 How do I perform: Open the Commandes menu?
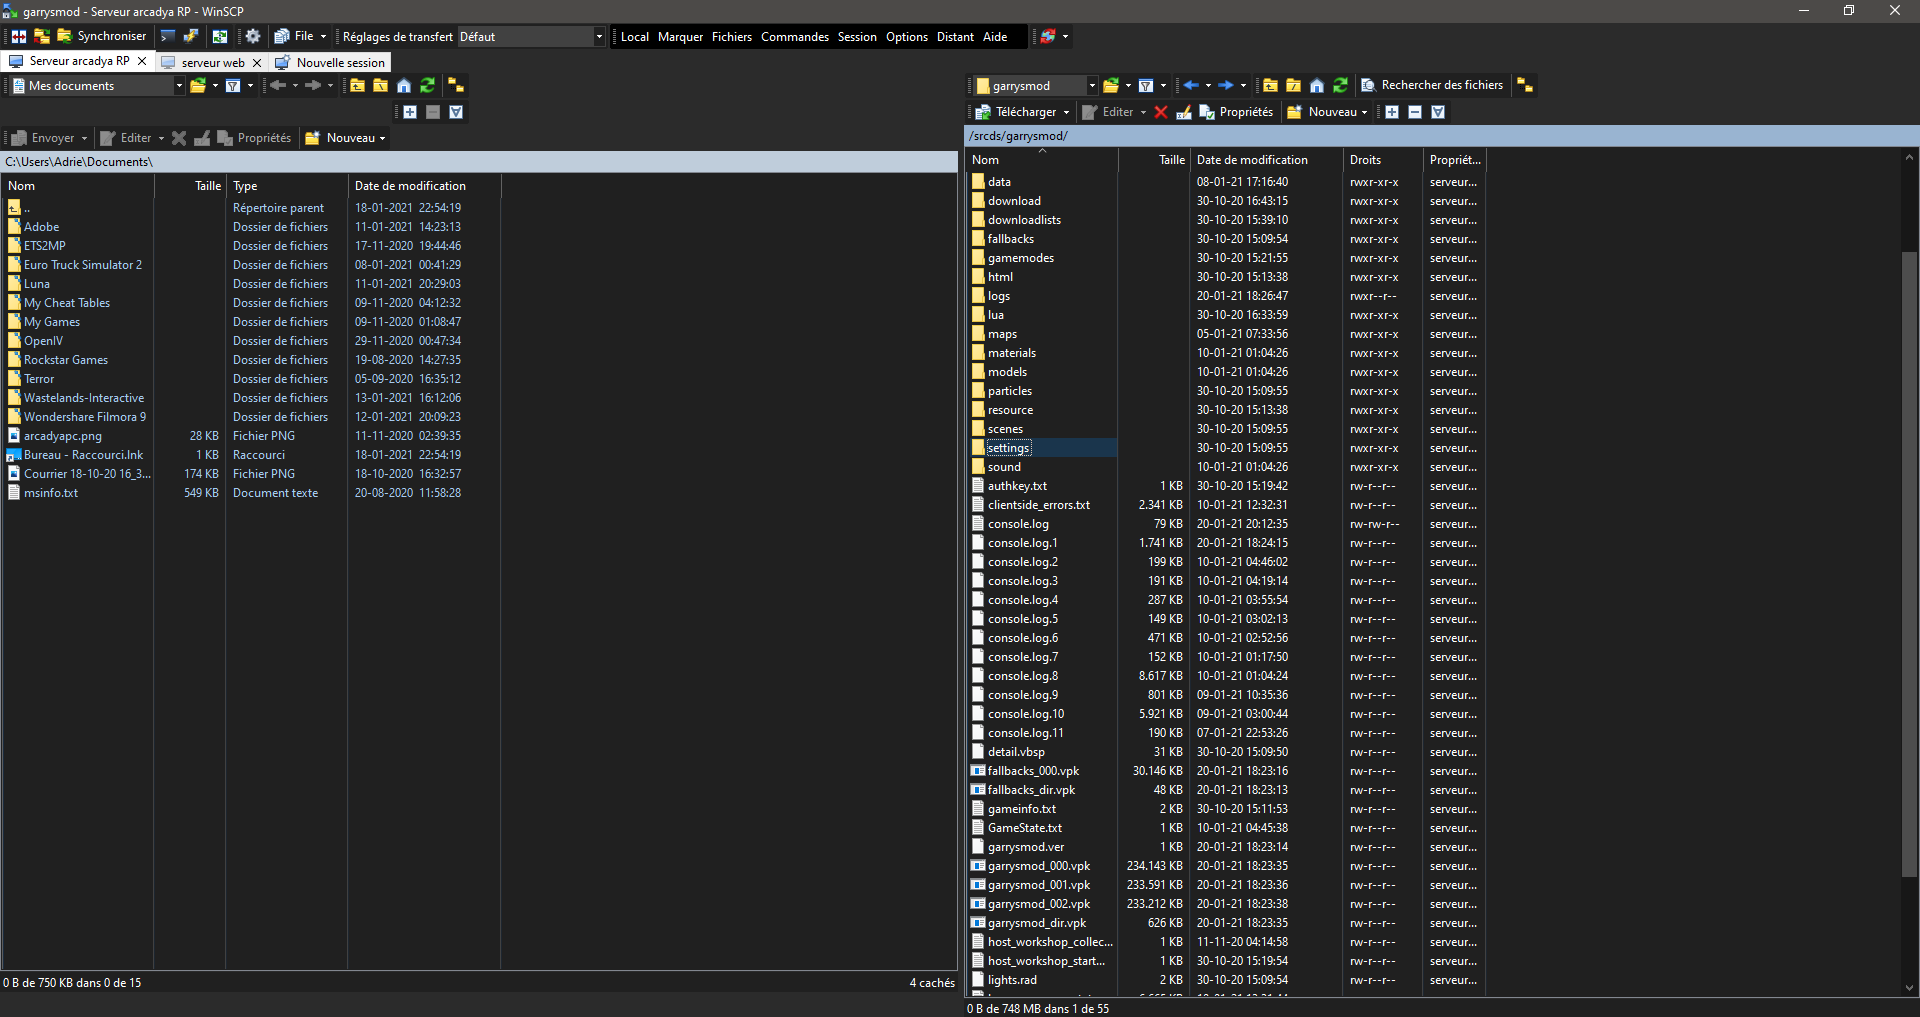pos(795,37)
